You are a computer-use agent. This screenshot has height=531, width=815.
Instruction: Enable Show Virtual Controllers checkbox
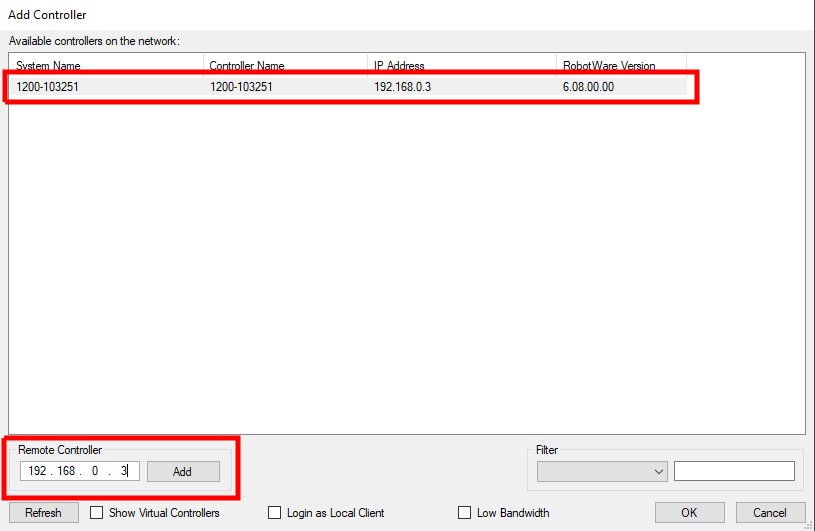[x=97, y=513]
